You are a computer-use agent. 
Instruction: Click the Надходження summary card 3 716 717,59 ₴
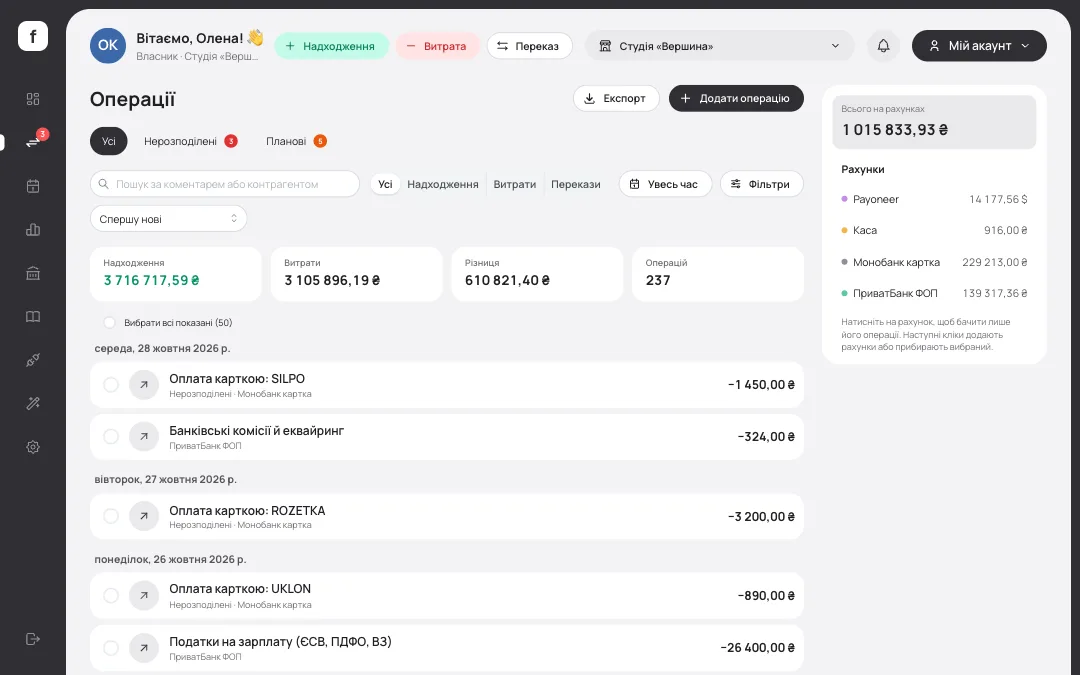[176, 274]
